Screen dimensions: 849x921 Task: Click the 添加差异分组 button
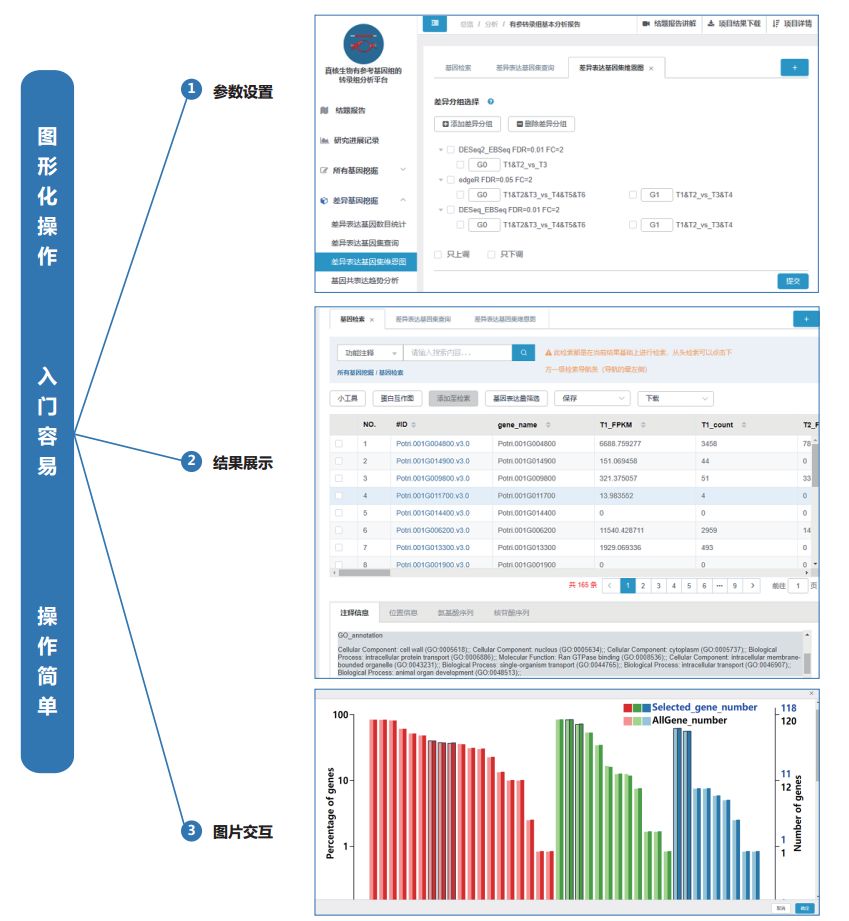coord(467,124)
